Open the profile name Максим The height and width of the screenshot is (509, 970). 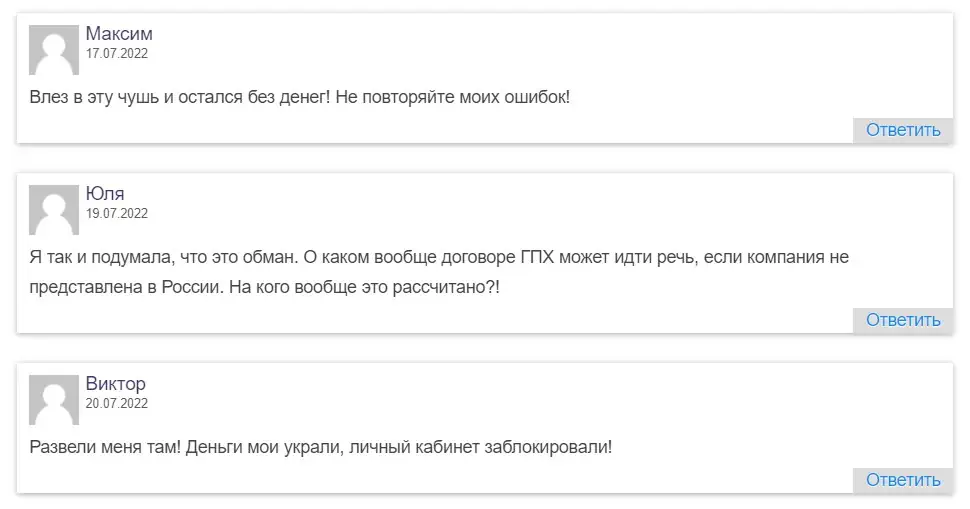[119, 33]
